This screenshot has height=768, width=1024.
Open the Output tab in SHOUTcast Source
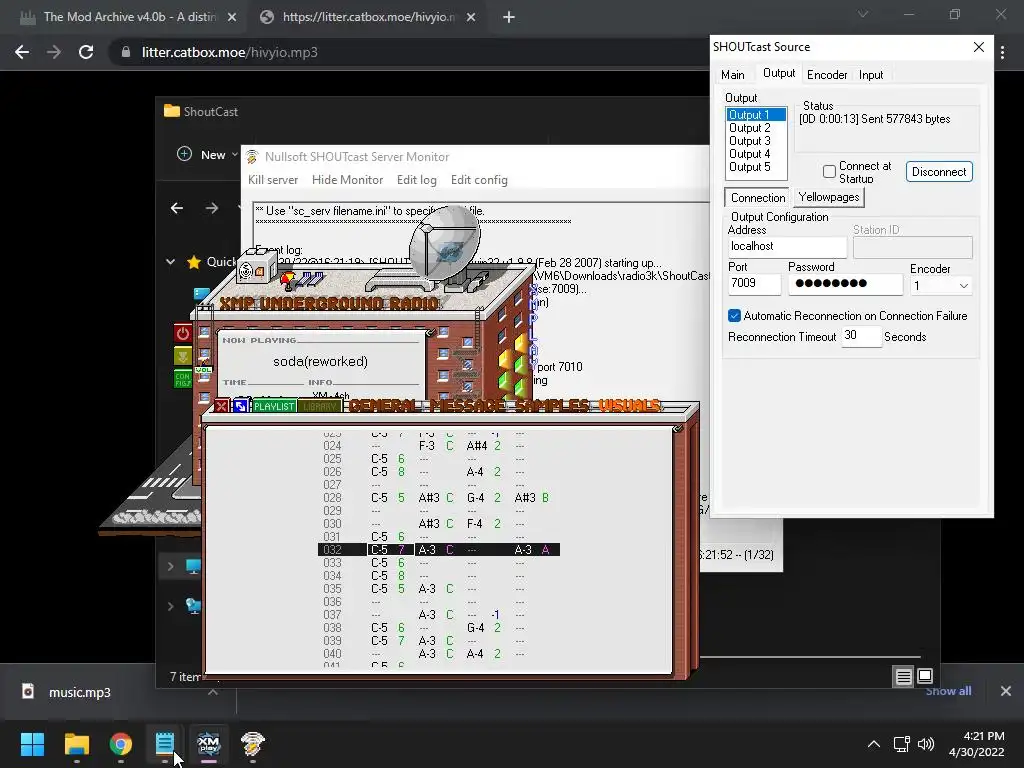click(x=778, y=73)
